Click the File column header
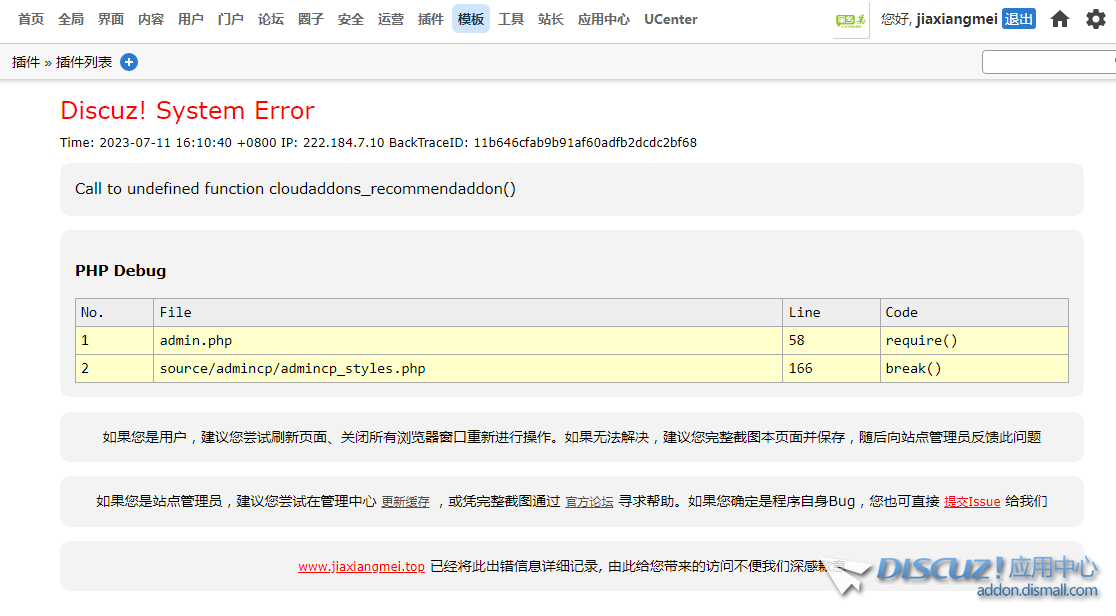The width and height of the screenshot is (1116, 616). click(468, 313)
